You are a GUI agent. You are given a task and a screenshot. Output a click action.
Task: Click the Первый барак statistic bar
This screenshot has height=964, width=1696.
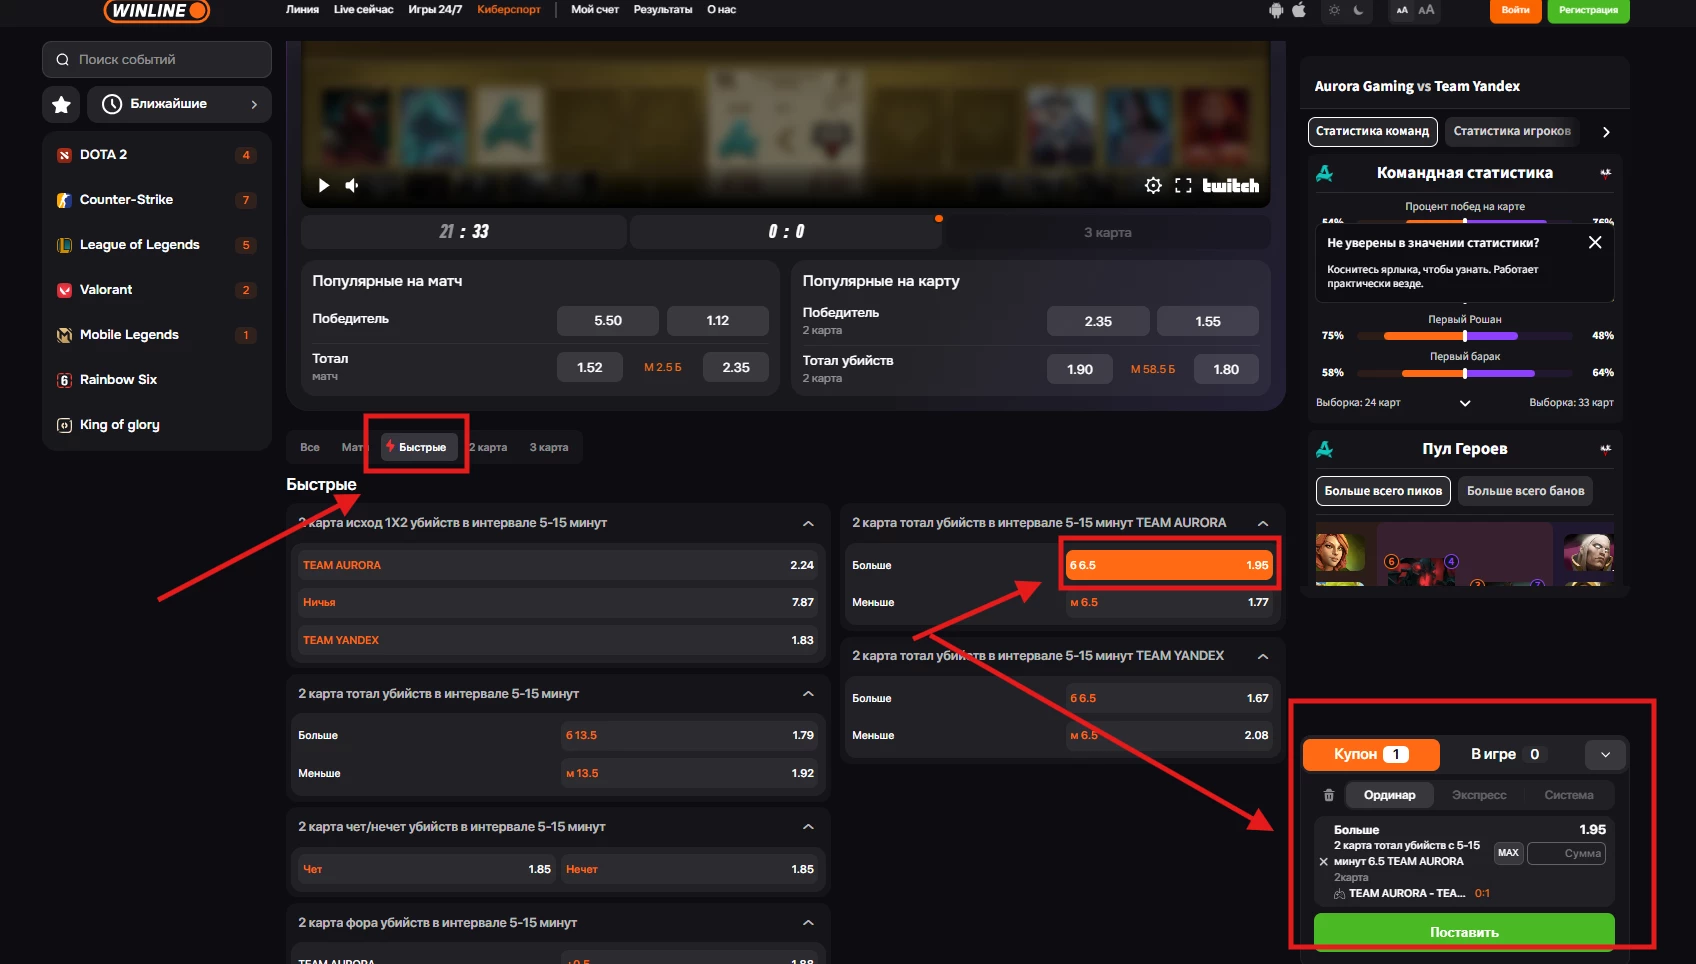[1465, 373]
